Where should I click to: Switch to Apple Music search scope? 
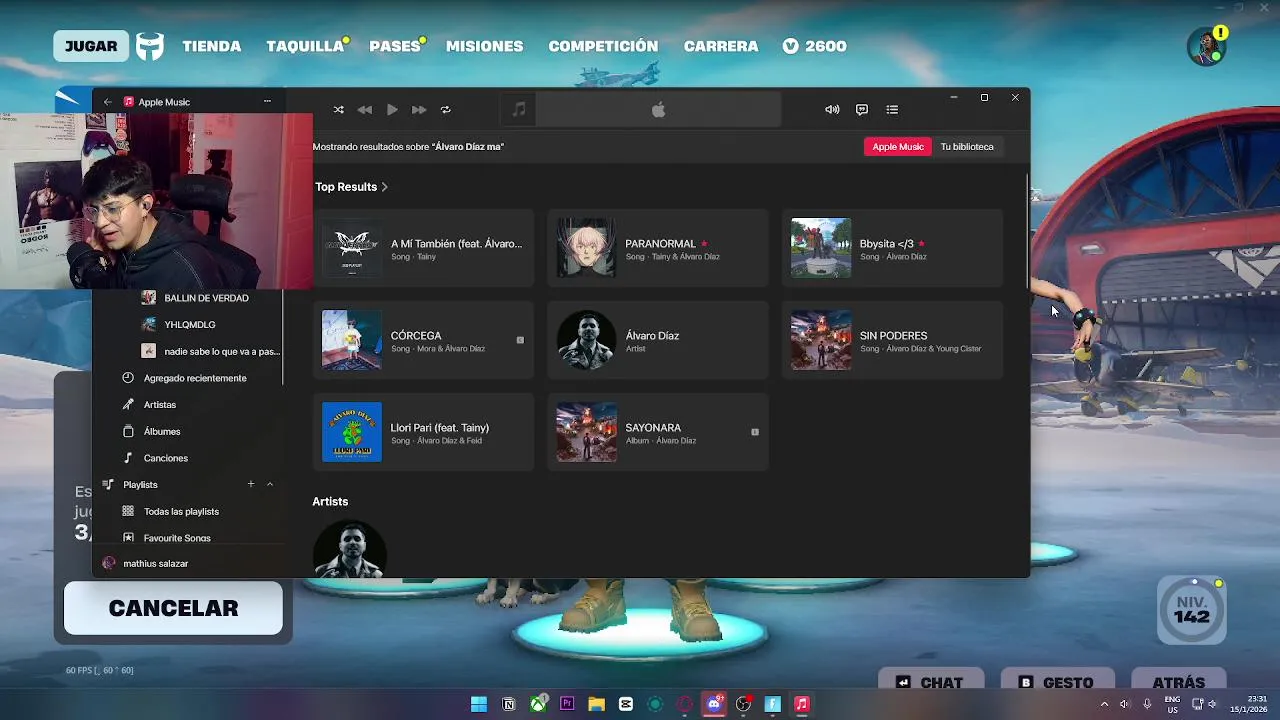pyautogui.click(x=898, y=147)
